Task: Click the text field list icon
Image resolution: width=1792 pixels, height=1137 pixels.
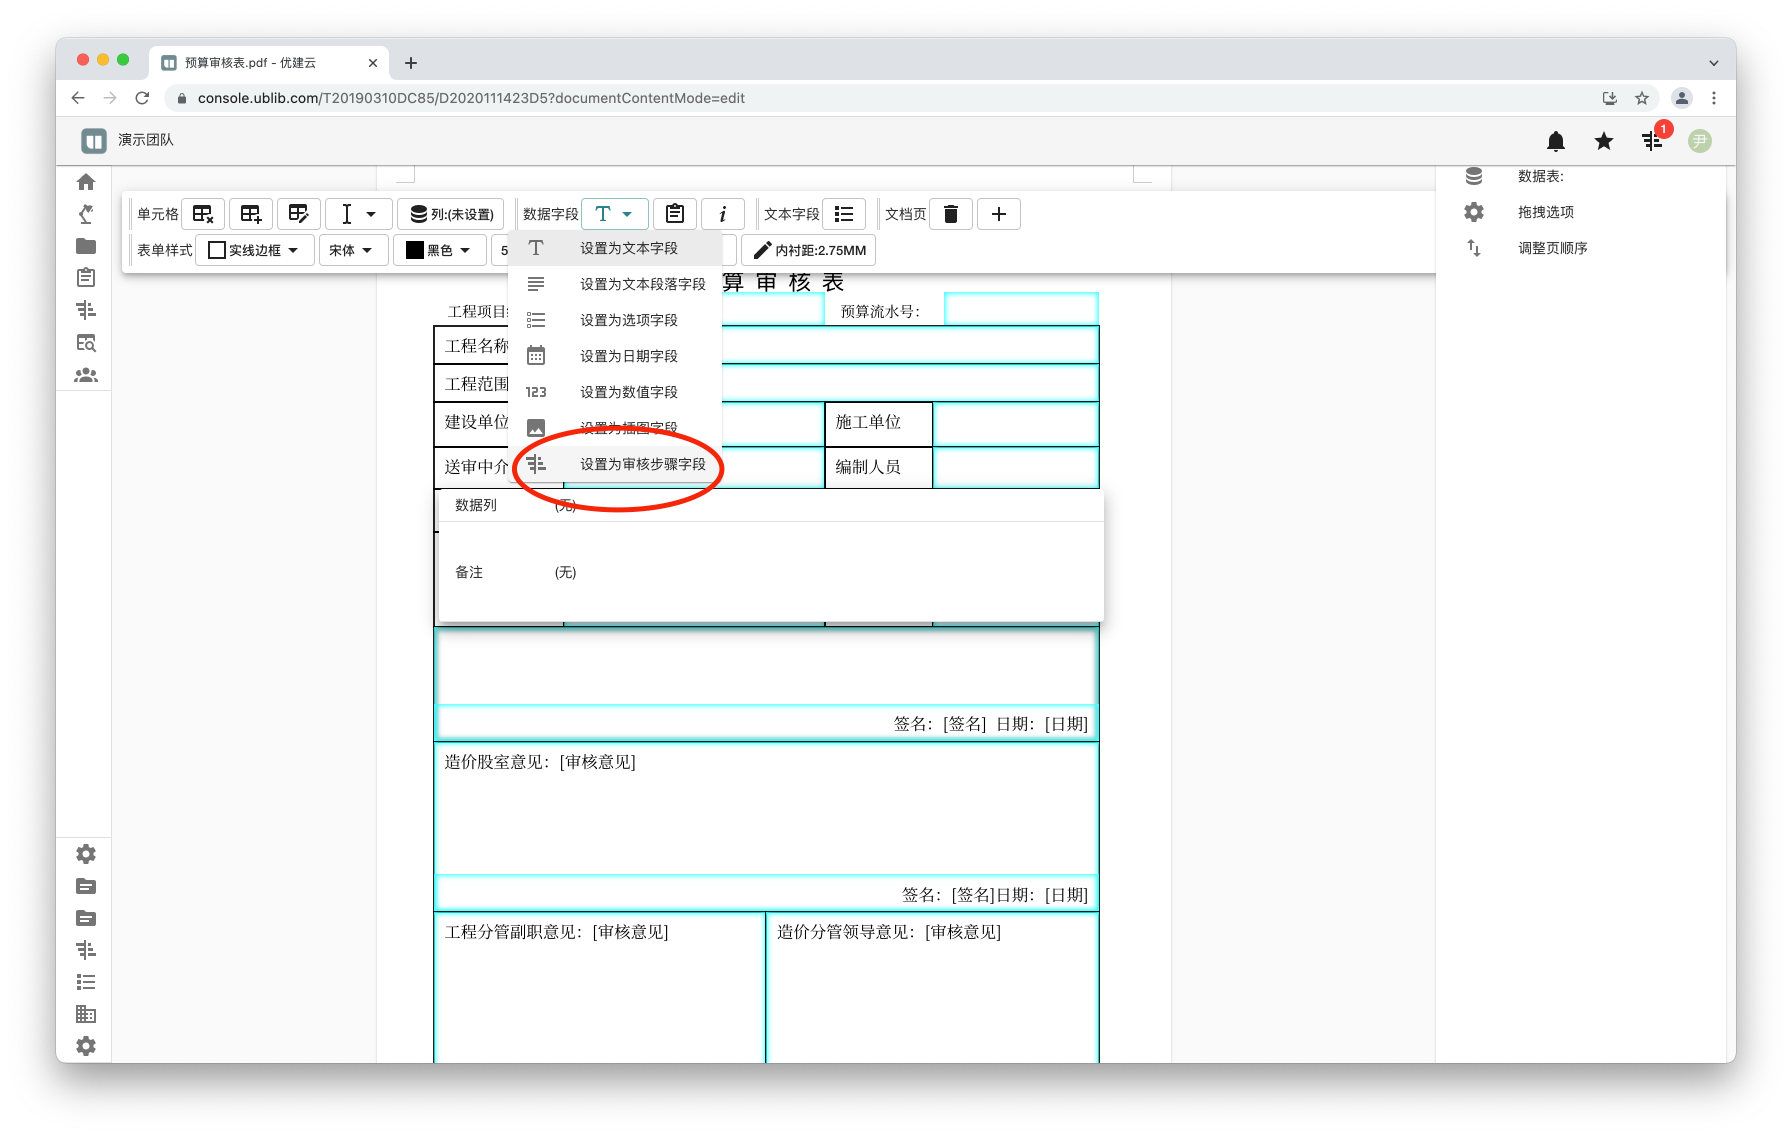Action: 844,214
